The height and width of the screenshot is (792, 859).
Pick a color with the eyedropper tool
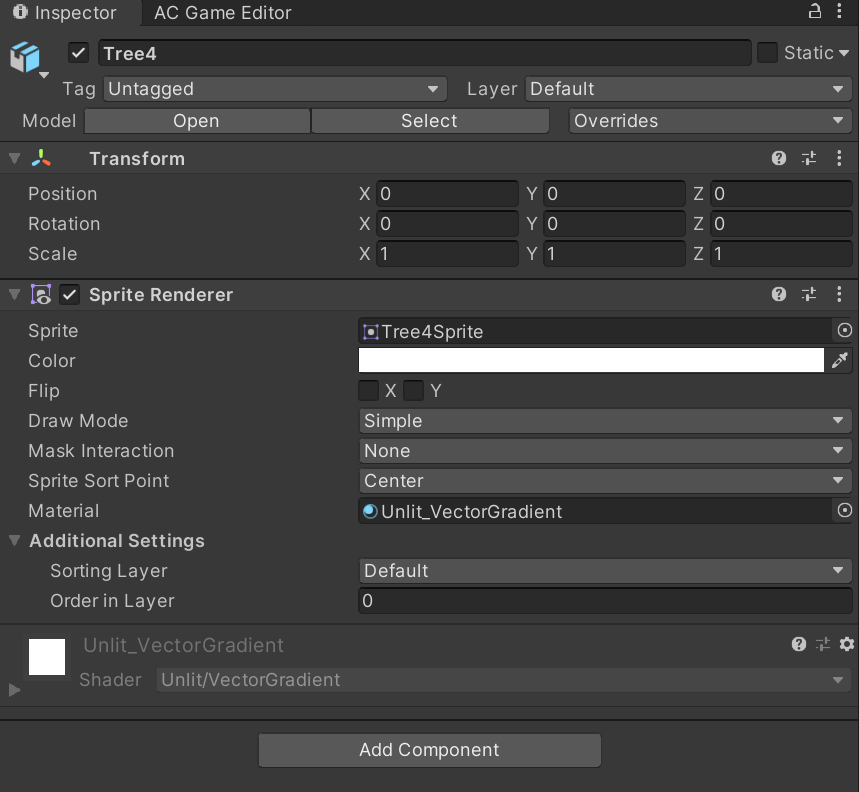840,360
